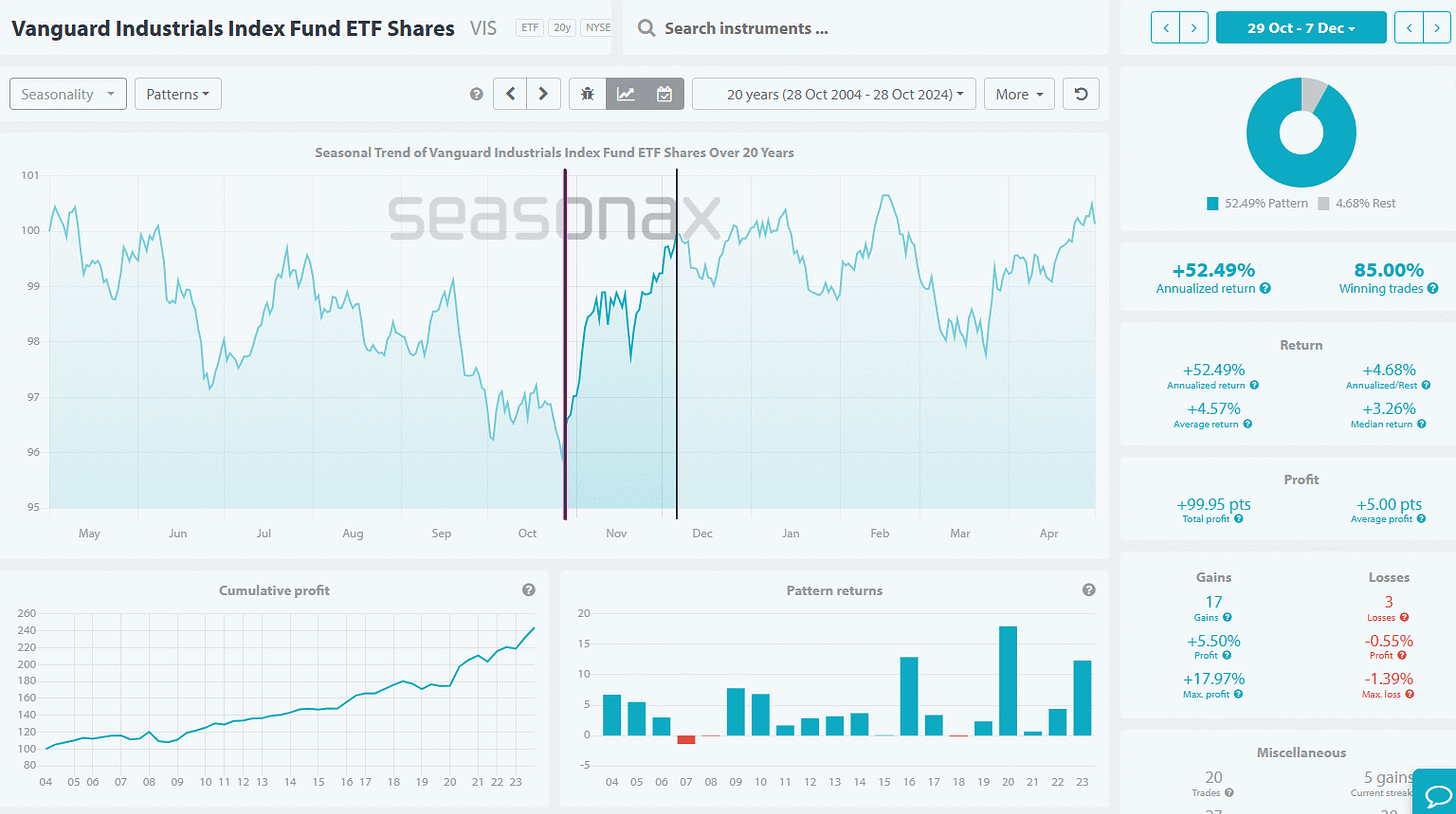Shift period end earlier with left arrow
This screenshot has height=814, width=1456.
pyautogui.click(x=1409, y=28)
